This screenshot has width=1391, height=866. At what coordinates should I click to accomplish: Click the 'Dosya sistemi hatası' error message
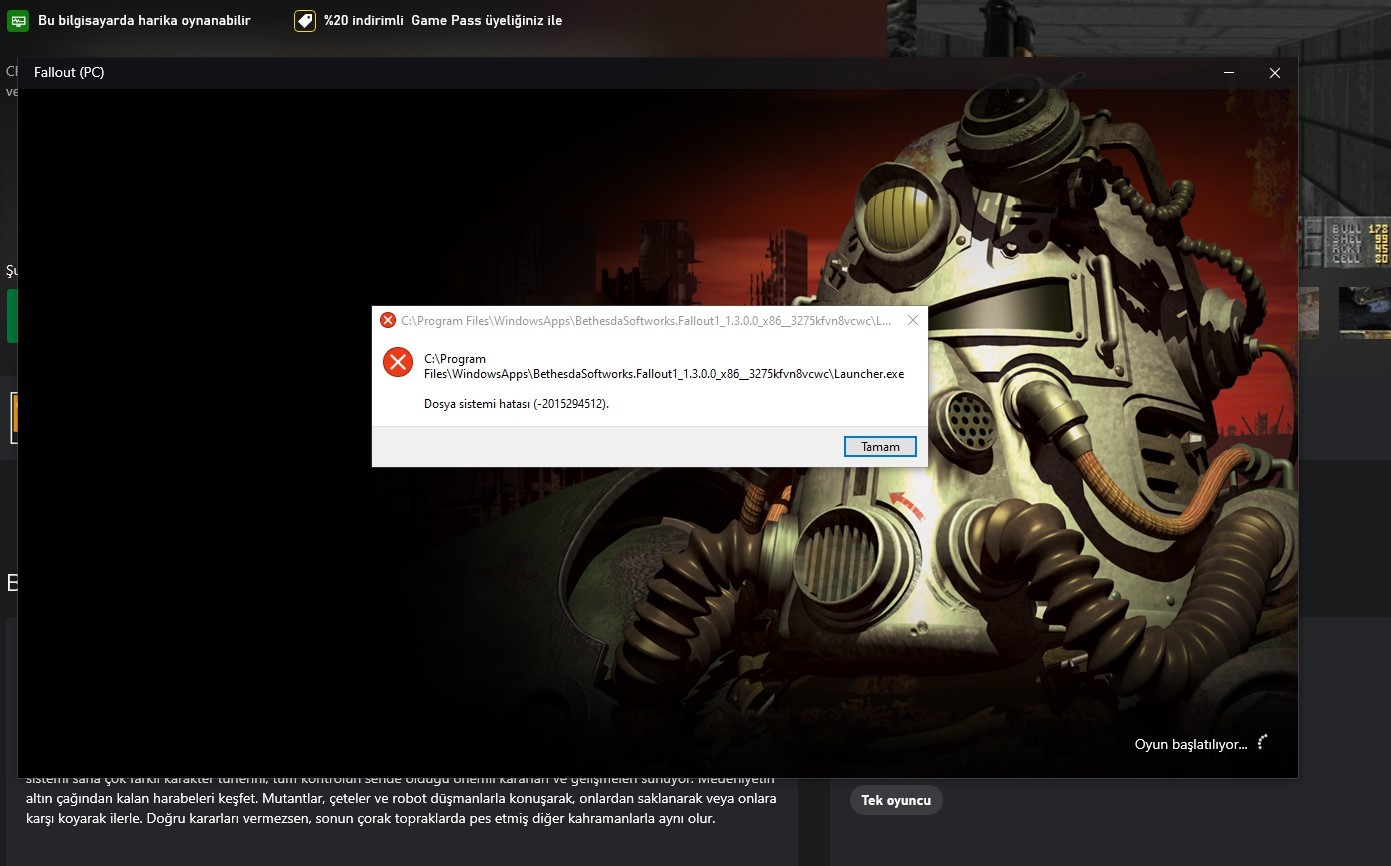coord(516,404)
